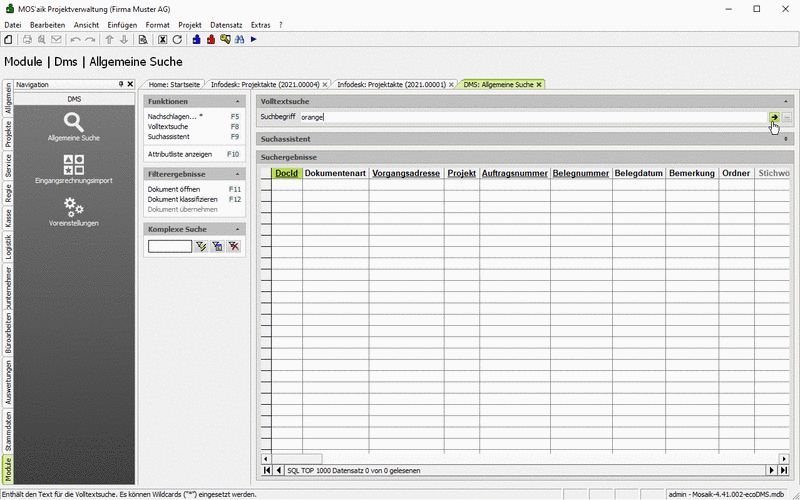Viewport: 800px width, 500px height.
Task: Open Eingangsrechnungsimport in DMS navigation
Action: point(74,169)
